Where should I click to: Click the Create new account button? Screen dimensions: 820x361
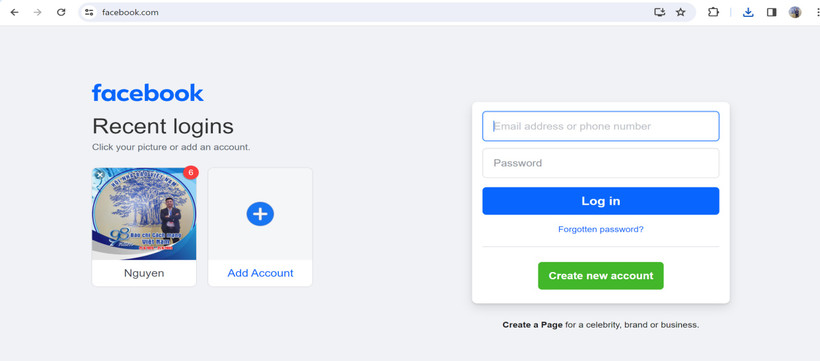click(600, 276)
